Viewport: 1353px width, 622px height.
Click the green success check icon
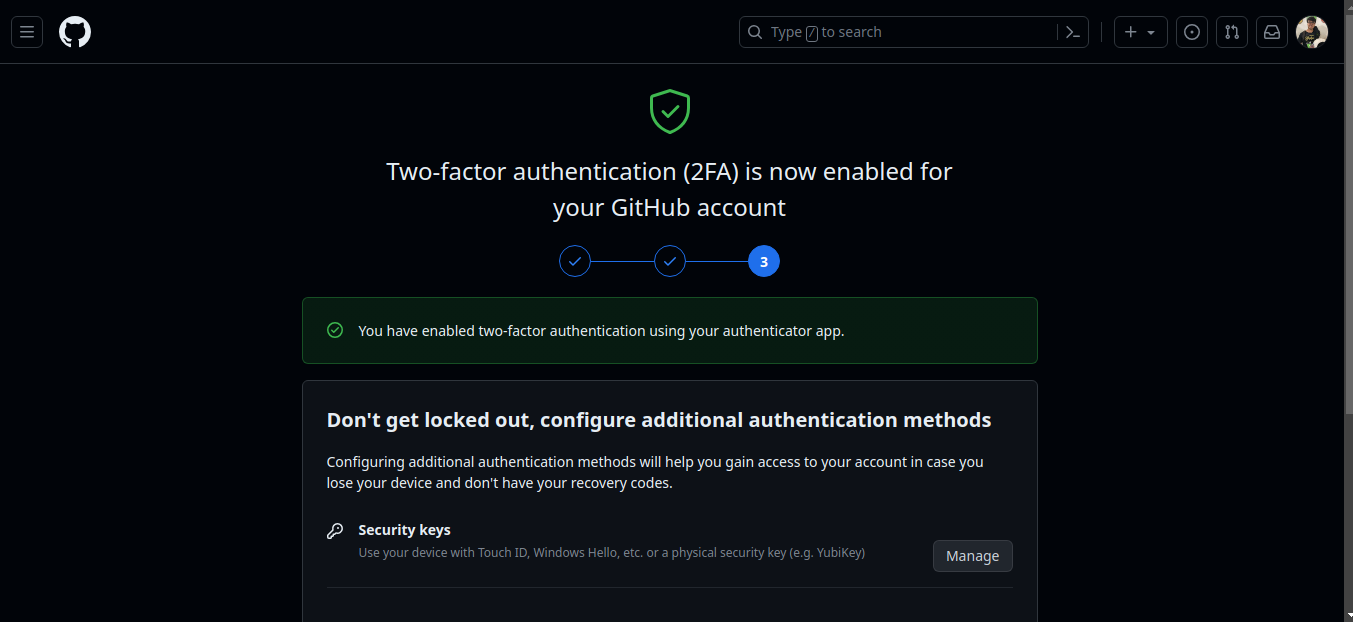335,330
